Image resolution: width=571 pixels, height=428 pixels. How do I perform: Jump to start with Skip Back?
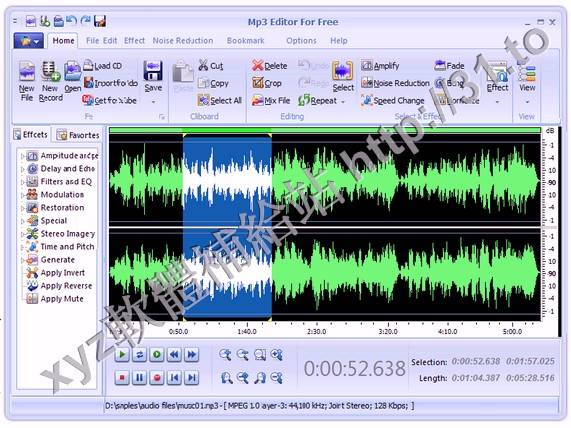[174, 378]
